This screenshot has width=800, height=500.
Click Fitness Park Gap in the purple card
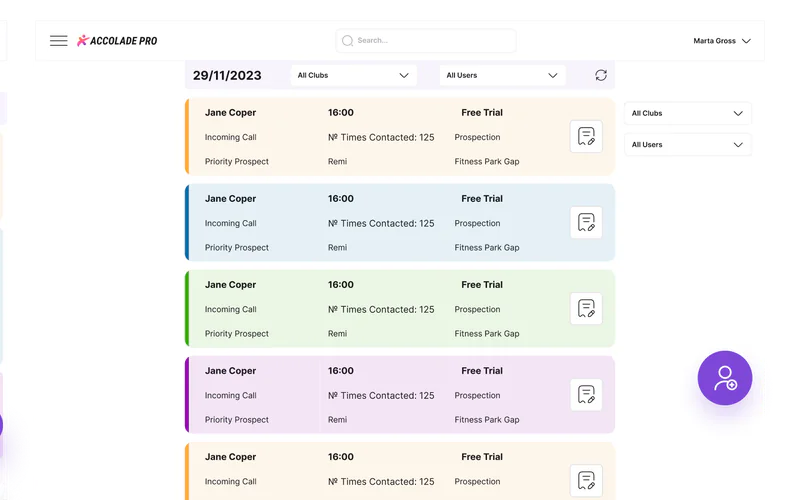tap(487, 420)
